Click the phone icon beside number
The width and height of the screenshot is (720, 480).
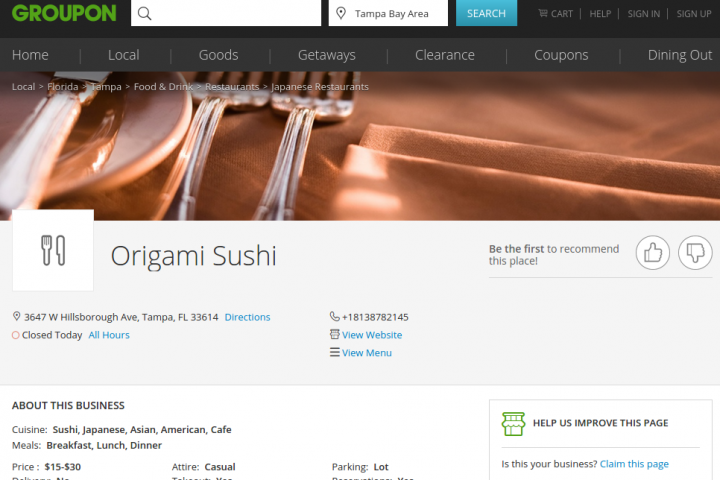click(x=335, y=316)
